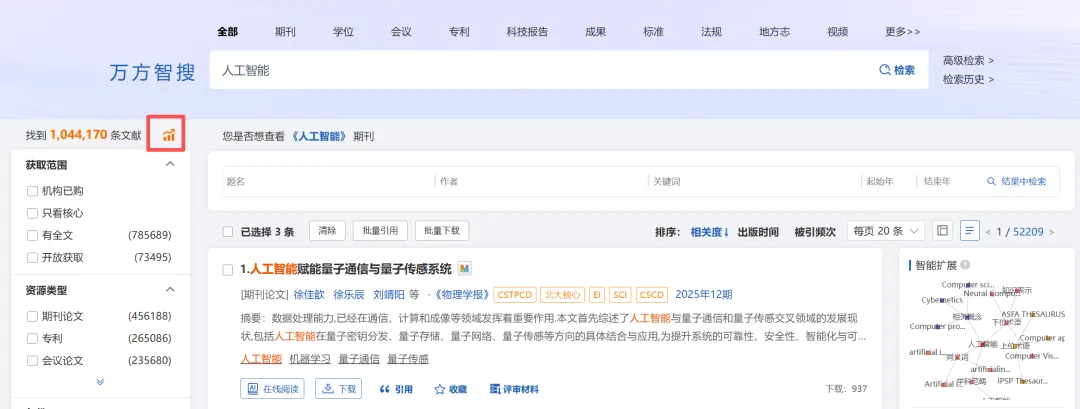Screen dimensions: 1080x409
Task: Click the help icon beside 智能扩展
Action: point(966,265)
